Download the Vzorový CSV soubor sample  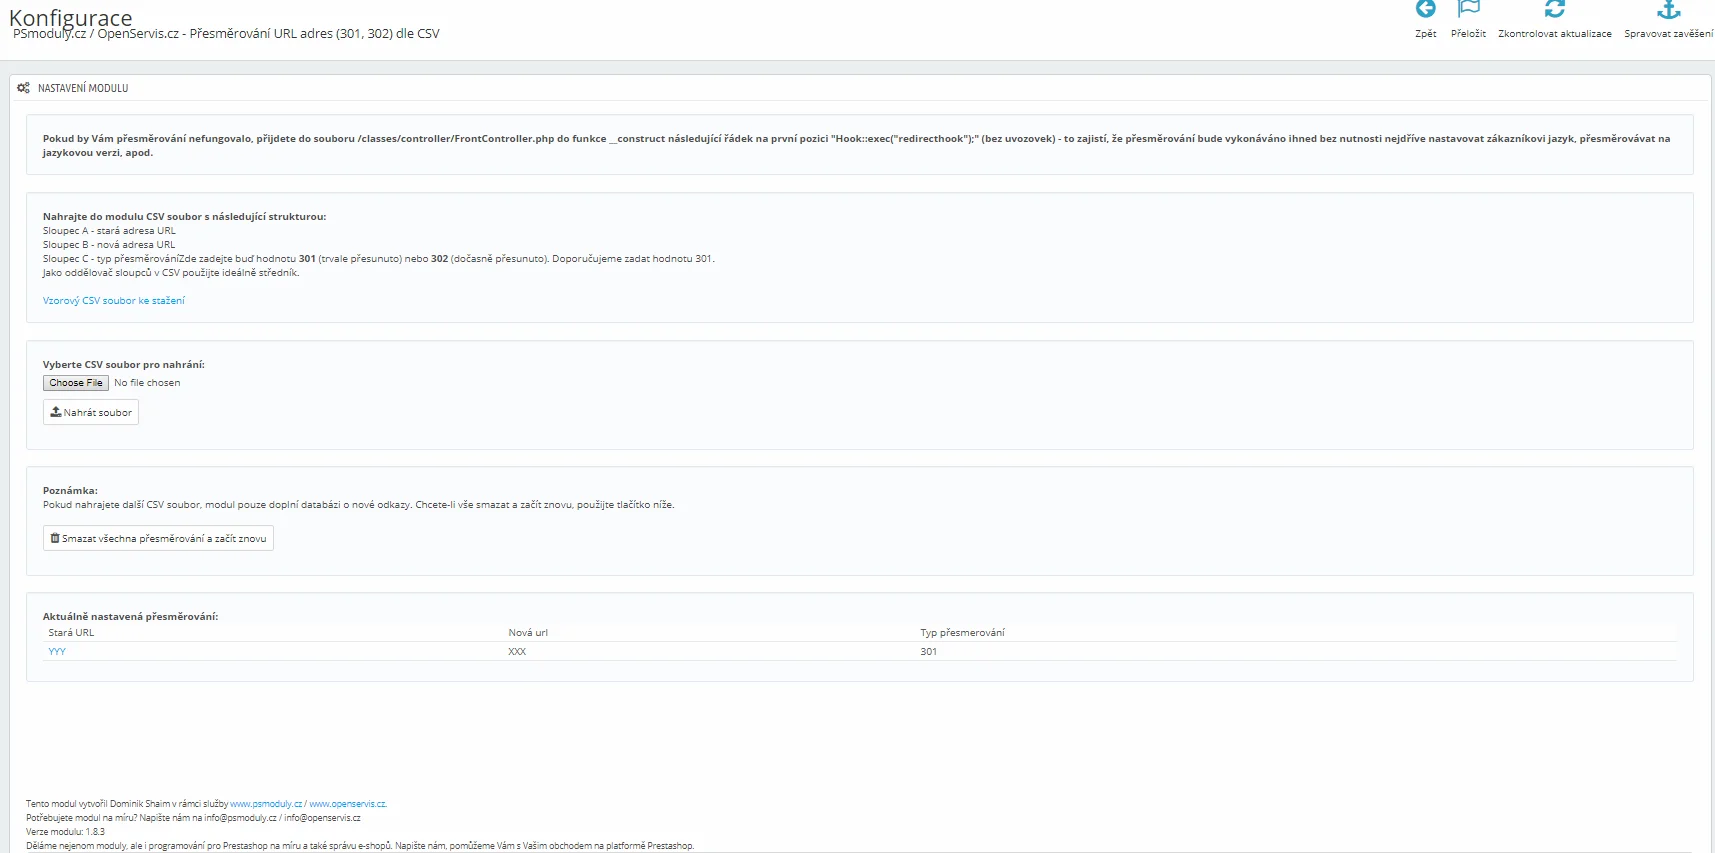(x=113, y=301)
